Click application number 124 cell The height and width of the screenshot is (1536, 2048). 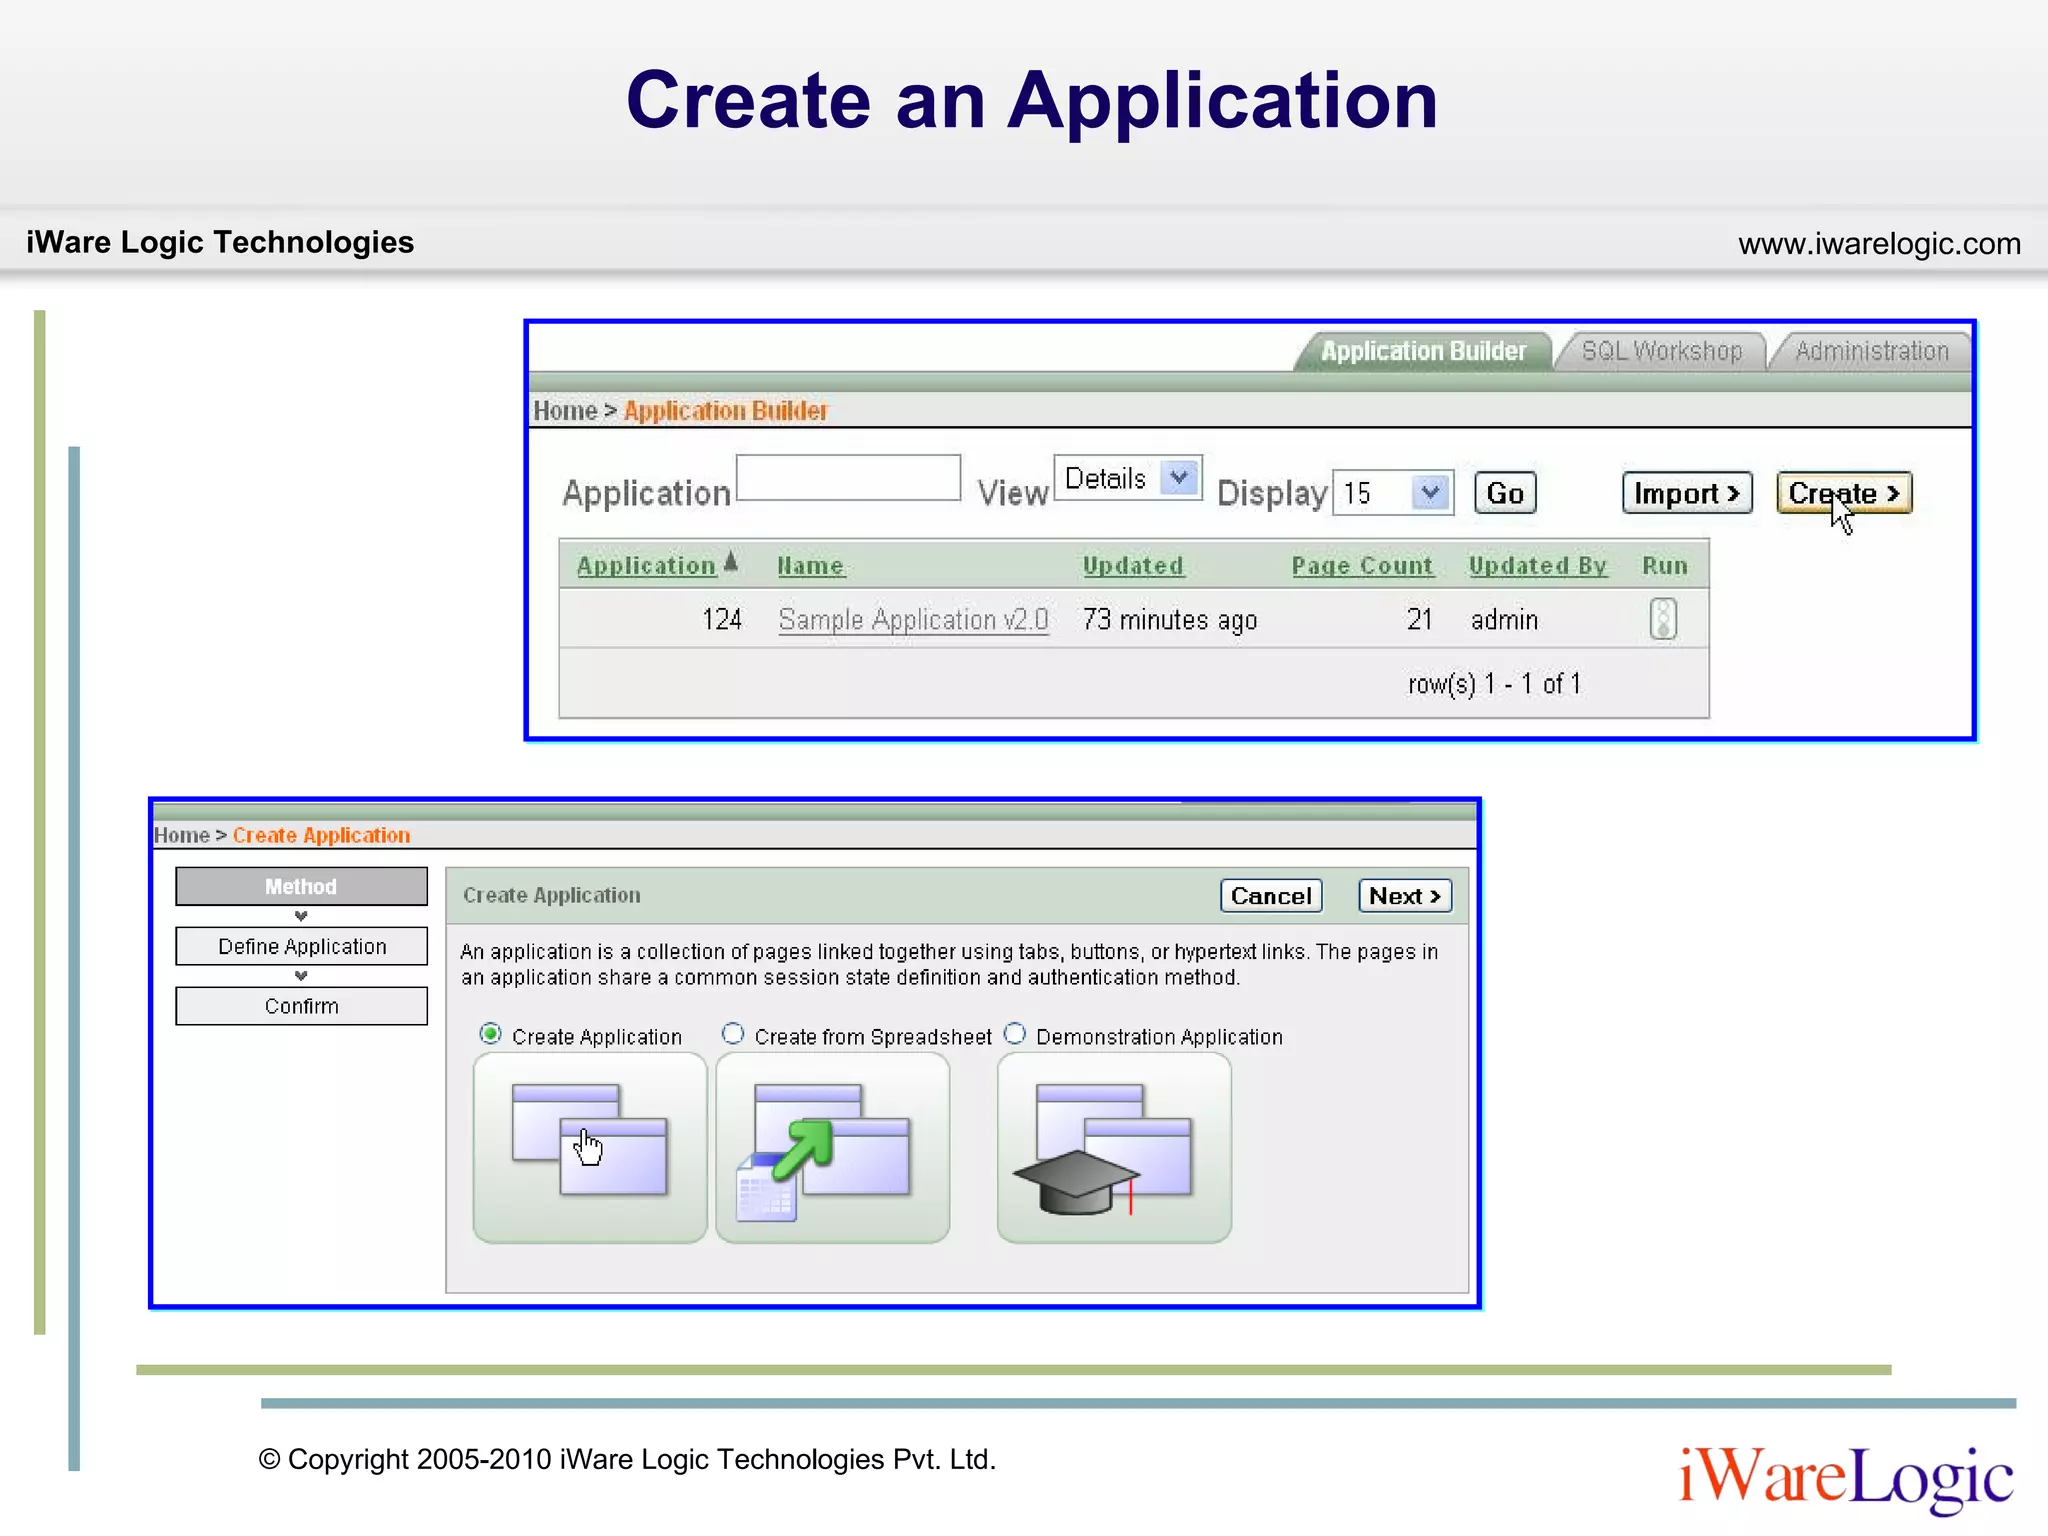coord(722,620)
